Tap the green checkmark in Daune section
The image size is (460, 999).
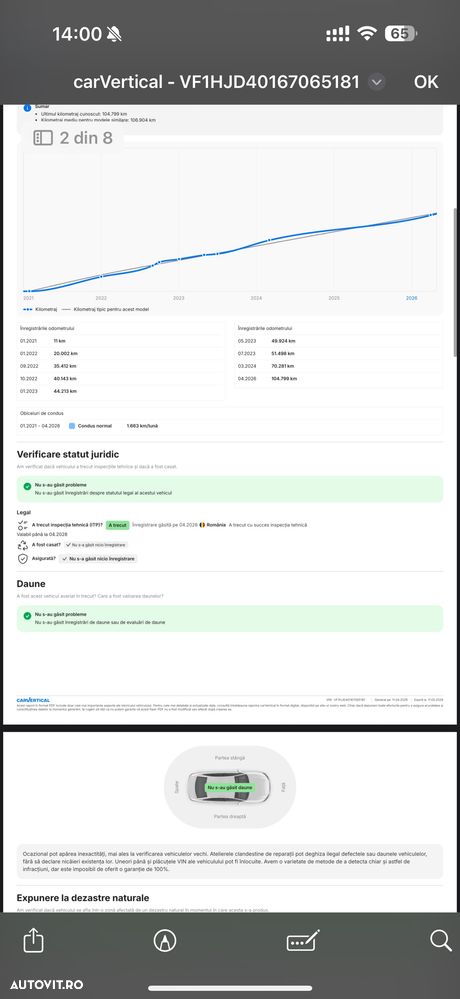coord(27,616)
